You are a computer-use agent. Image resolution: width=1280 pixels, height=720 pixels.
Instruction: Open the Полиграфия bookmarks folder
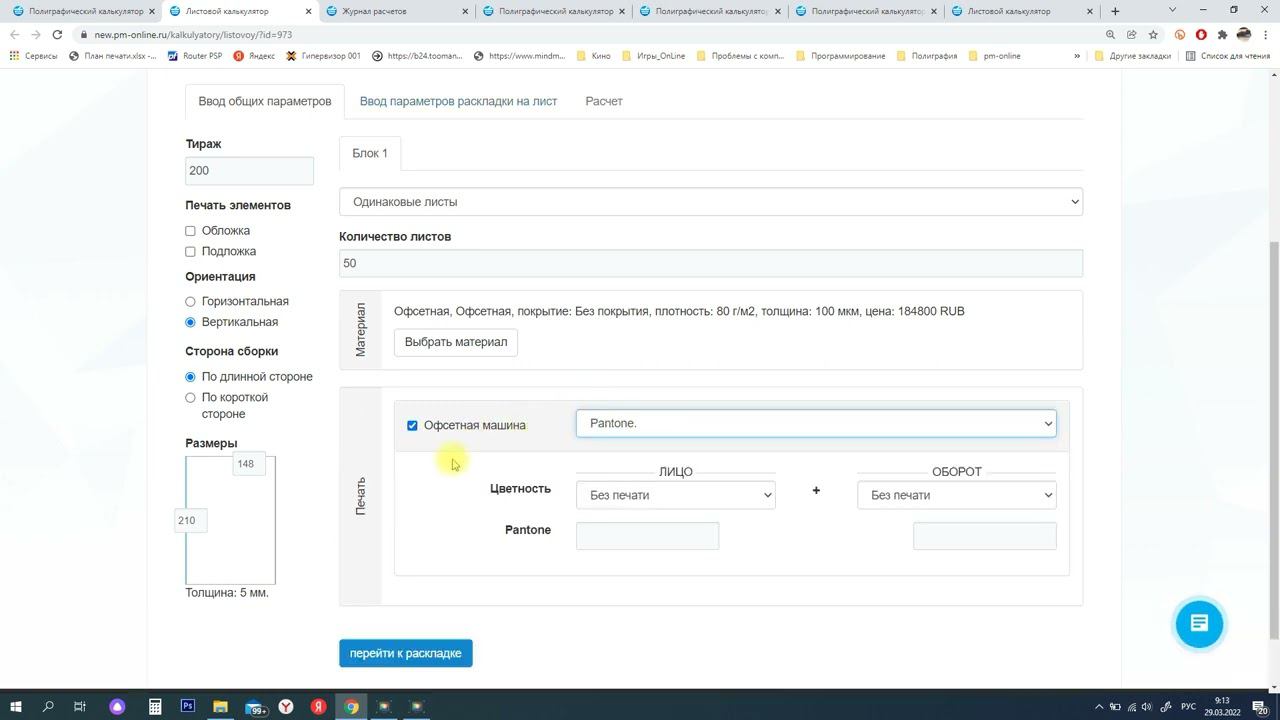pos(927,56)
